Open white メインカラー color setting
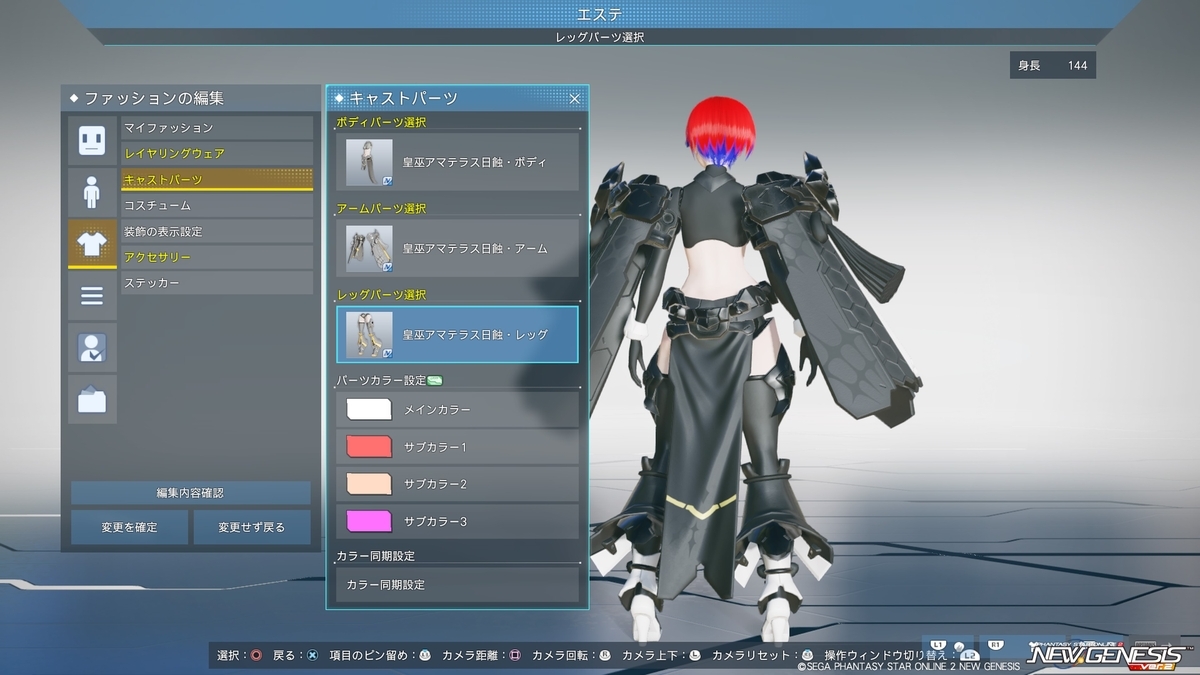 point(457,409)
